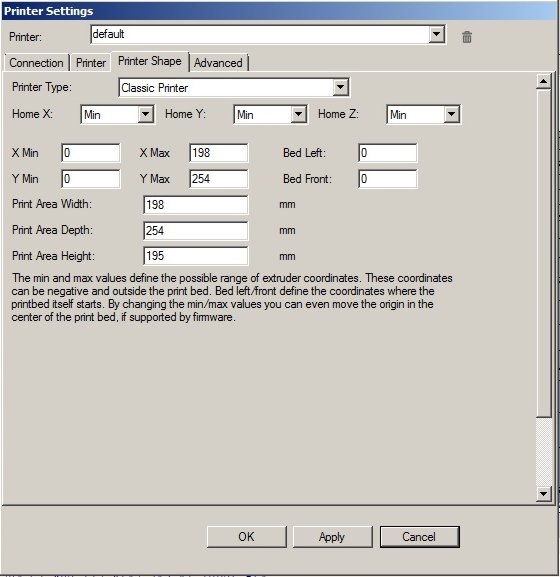
Task: Focus the Y Max value field
Action: [219, 179]
